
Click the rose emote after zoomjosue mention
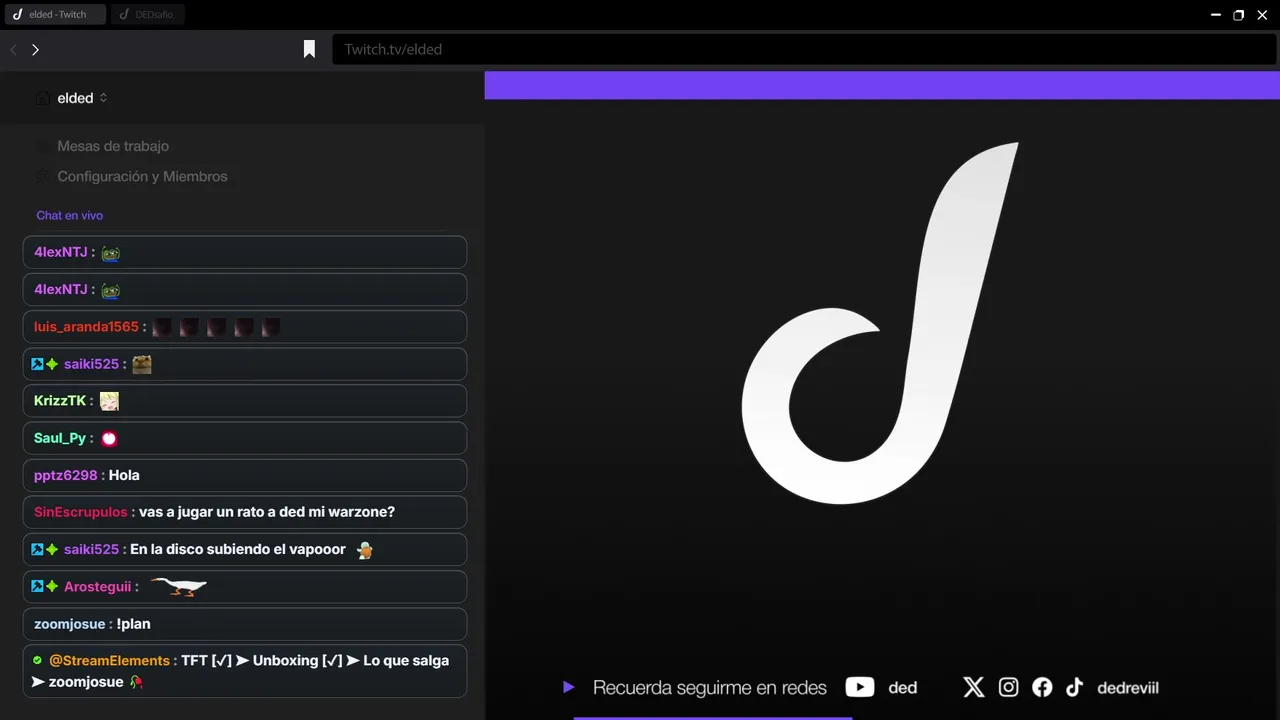136,682
